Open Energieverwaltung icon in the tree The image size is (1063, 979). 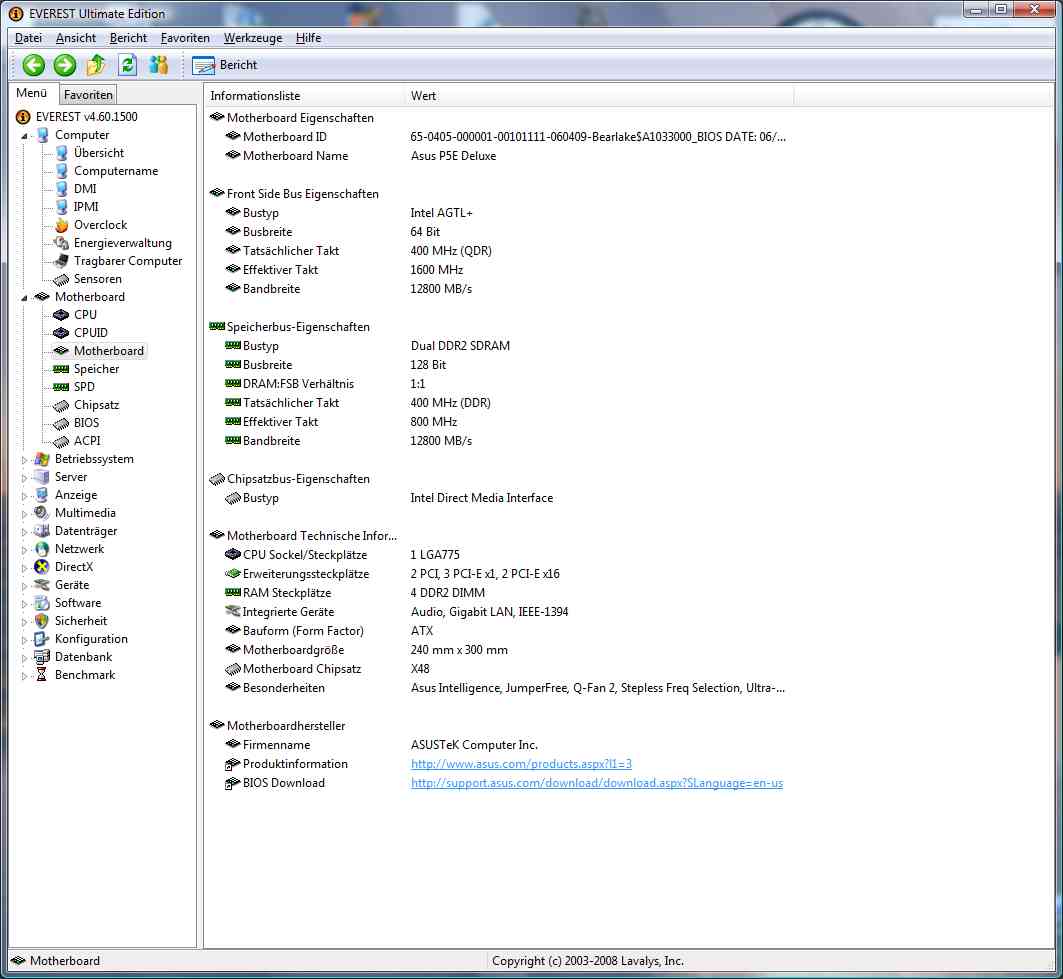pos(61,243)
